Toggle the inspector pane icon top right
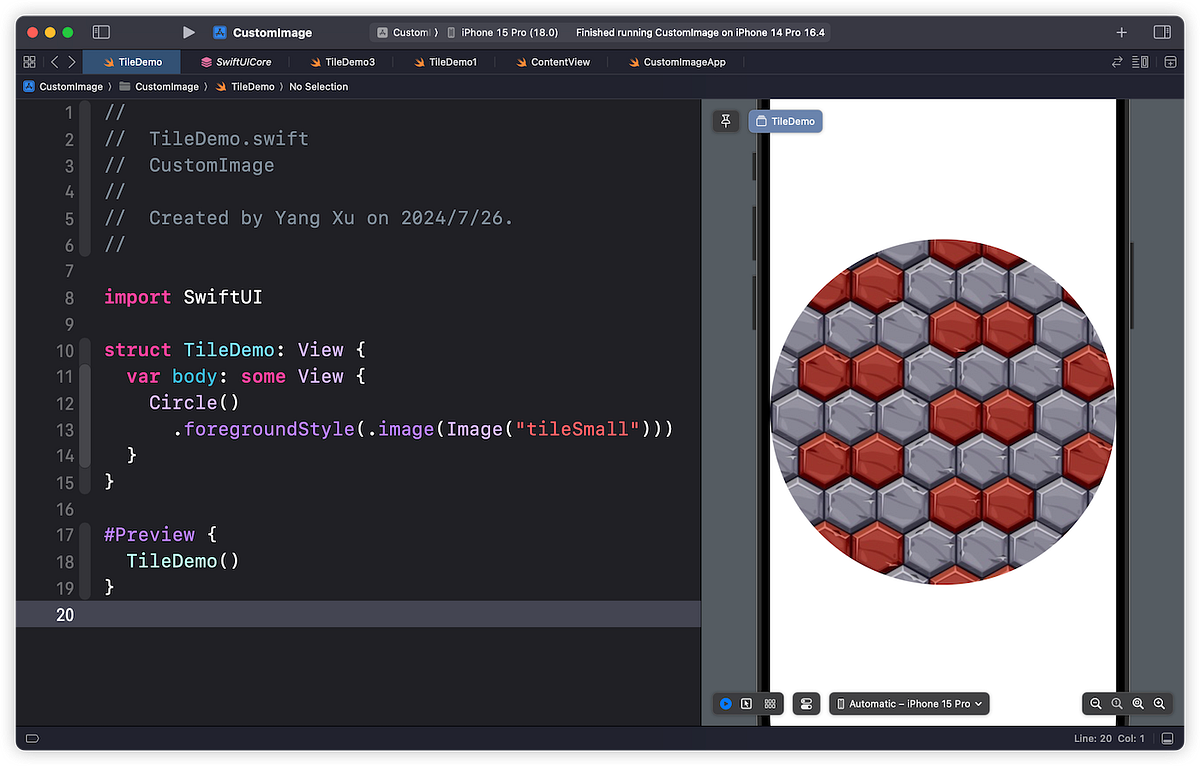The height and width of the screenshot is (766, 1200). point(1163,31)
